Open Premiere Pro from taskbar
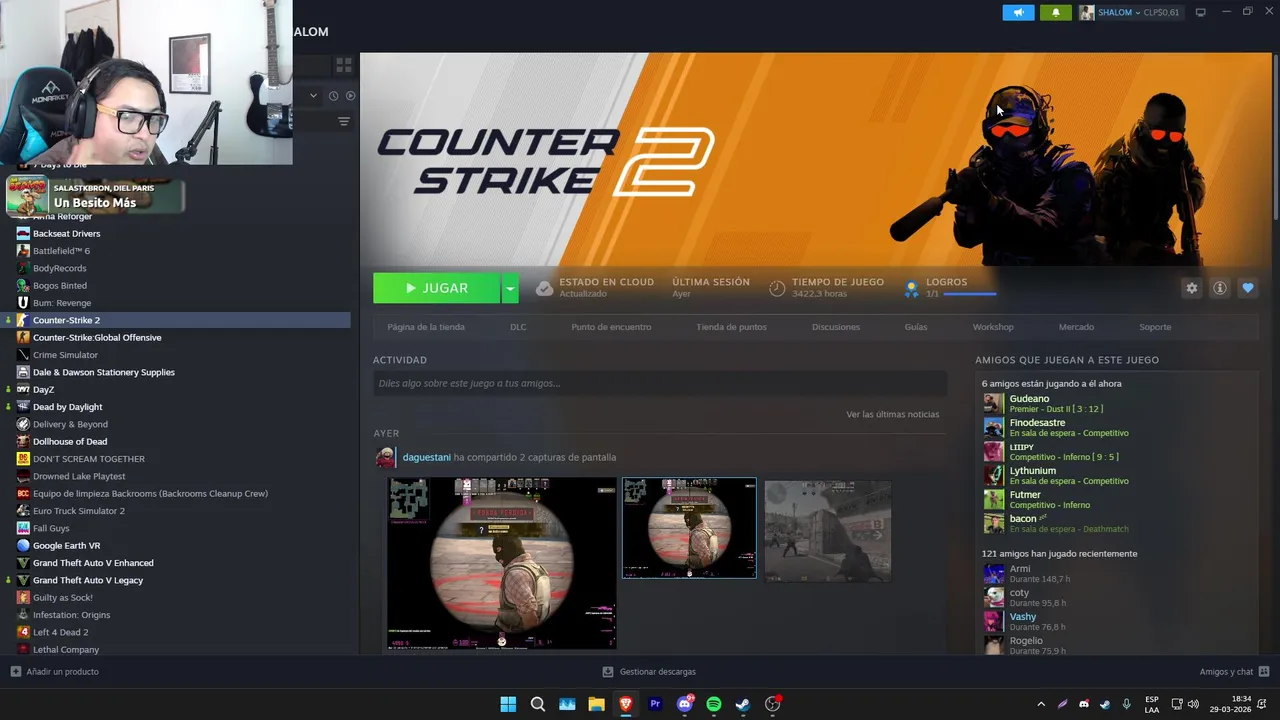1280x720 pixels. [x=655, y=704]
